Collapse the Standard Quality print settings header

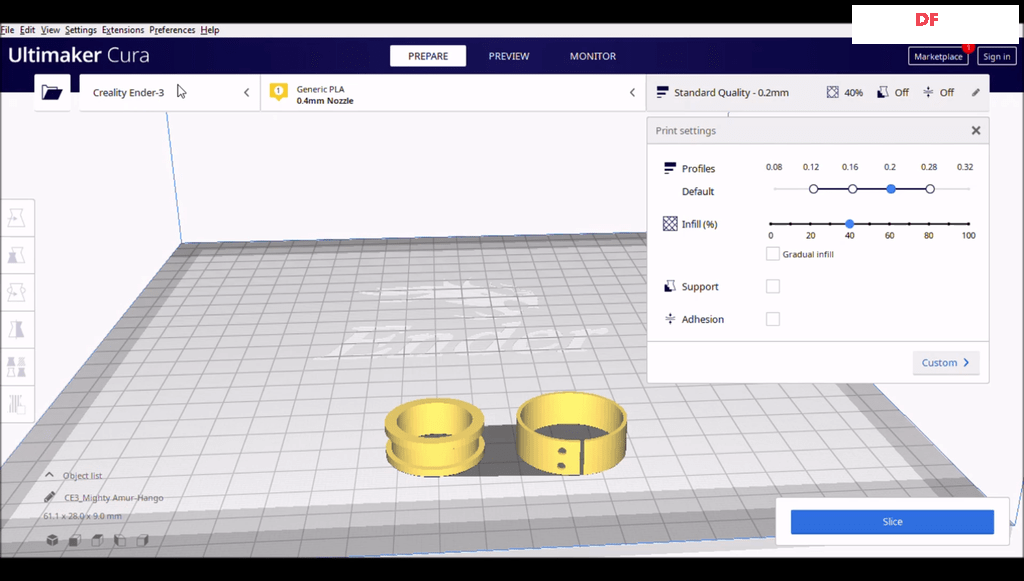[x=818, y=93]
